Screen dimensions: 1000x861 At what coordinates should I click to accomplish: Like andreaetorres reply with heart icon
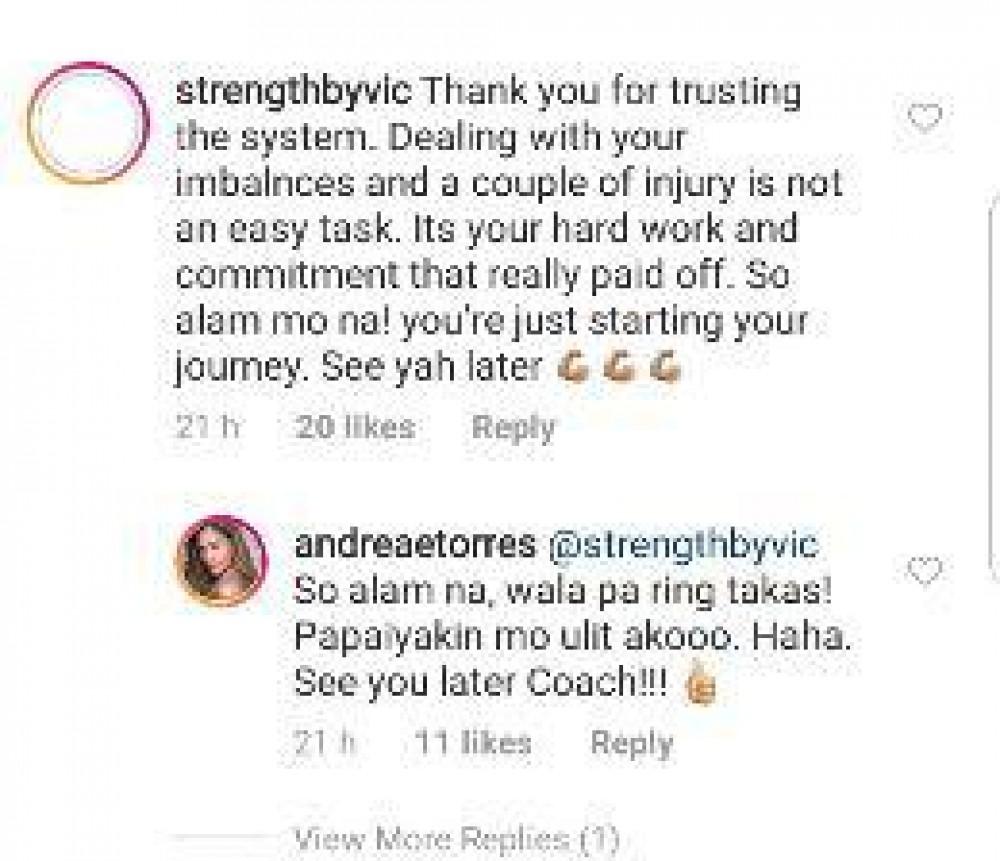(x=925, y=570)
